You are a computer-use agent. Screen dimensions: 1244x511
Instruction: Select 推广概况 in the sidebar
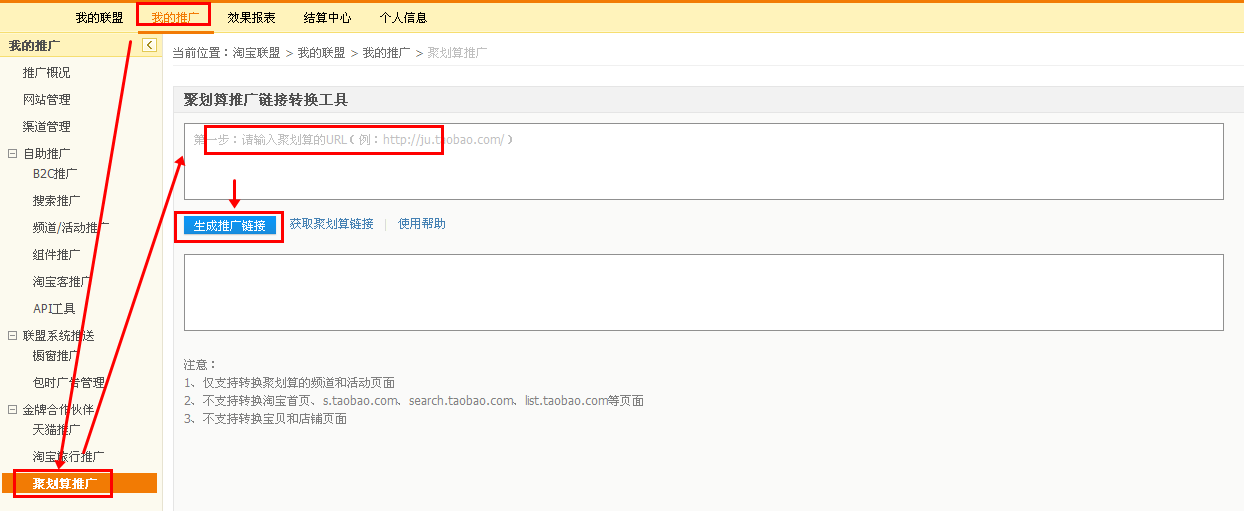47,73
